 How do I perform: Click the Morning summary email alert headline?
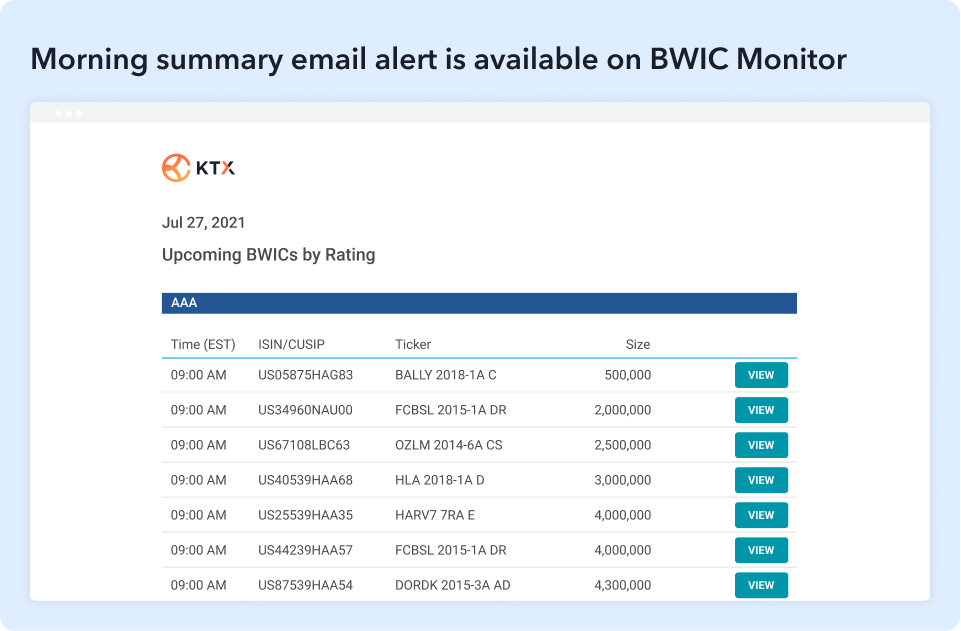(x=438, y=60)
